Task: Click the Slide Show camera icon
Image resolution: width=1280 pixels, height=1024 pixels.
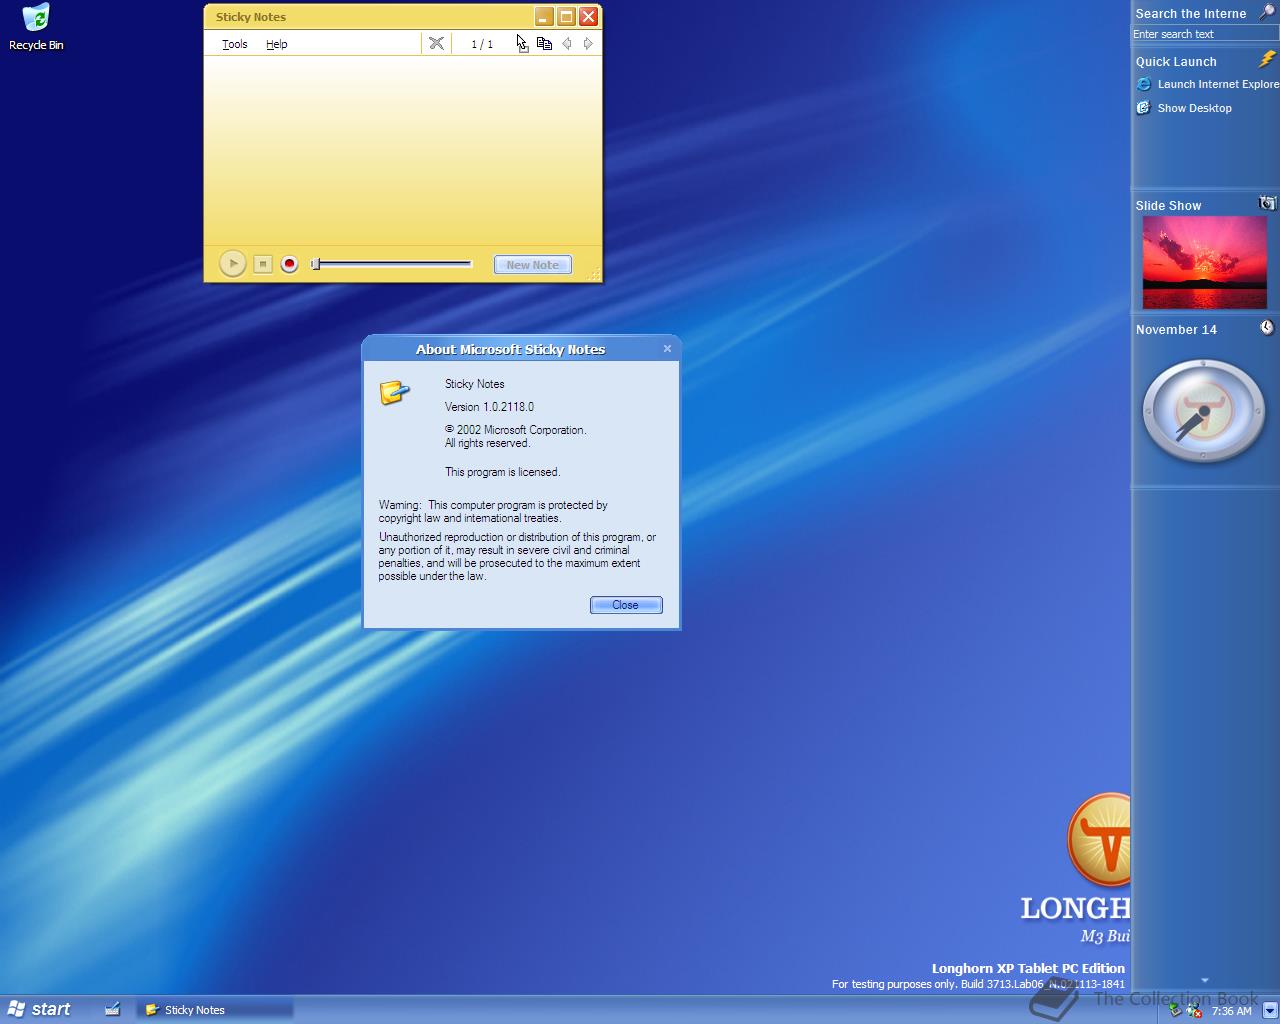Action: point(1267,203)
